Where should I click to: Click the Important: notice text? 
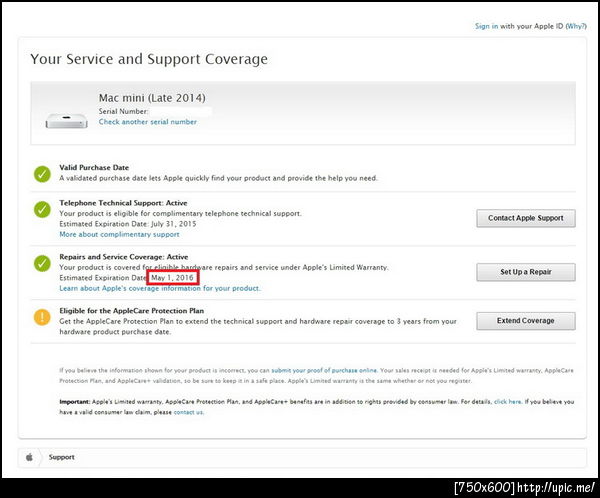[x=316, y=407]
